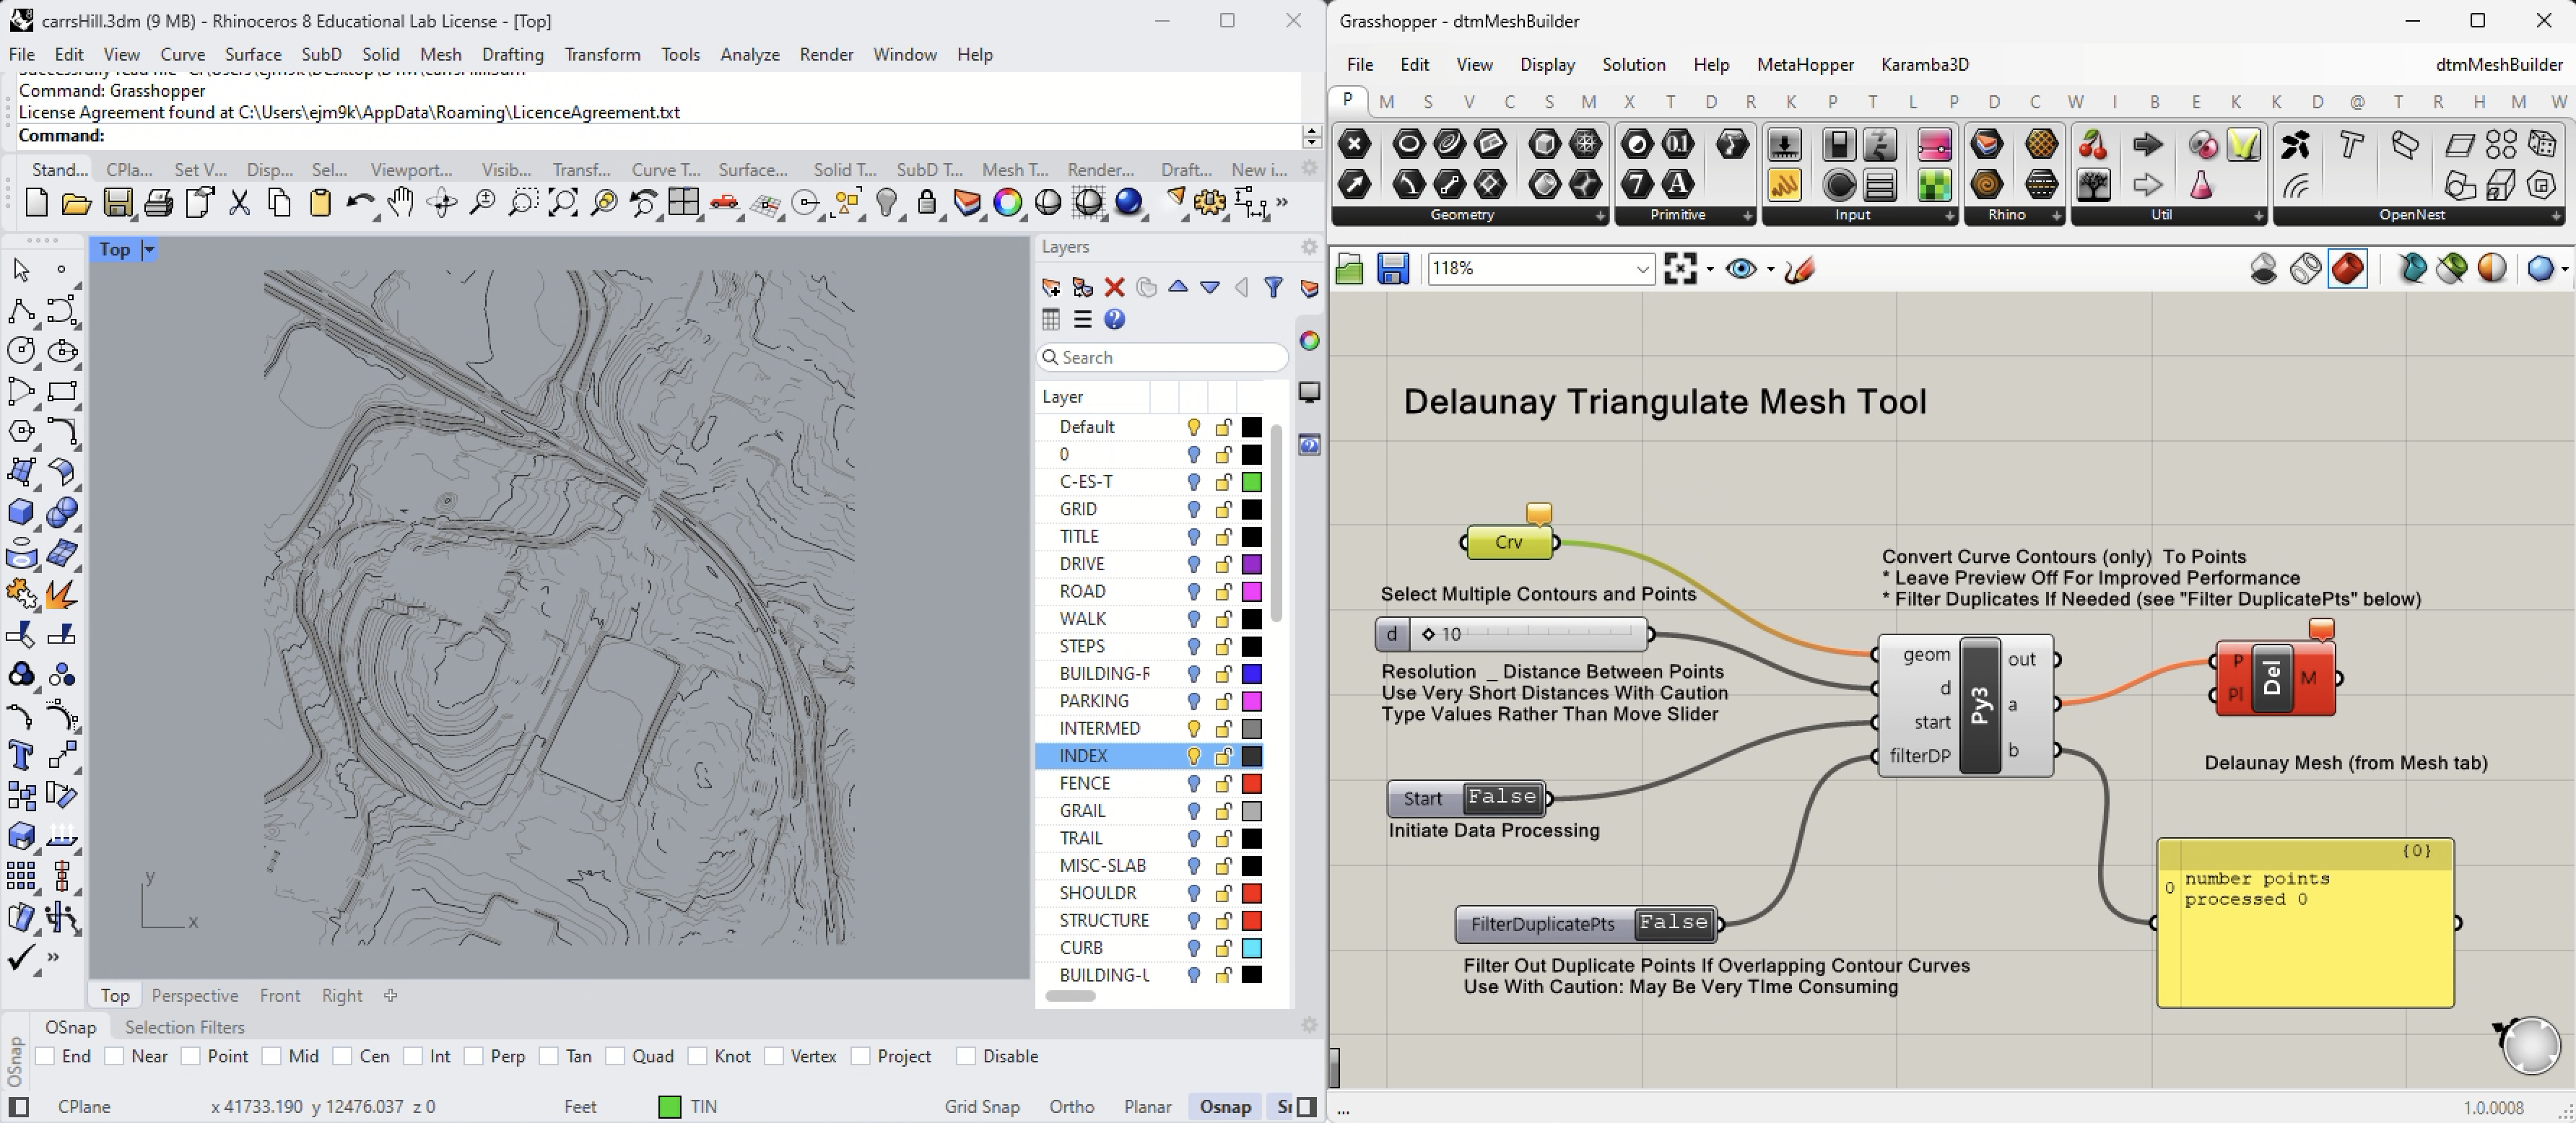Click the Open file folder icon in Rhino
Viewport: 2576px width, 1123px height.
[76, 203]
